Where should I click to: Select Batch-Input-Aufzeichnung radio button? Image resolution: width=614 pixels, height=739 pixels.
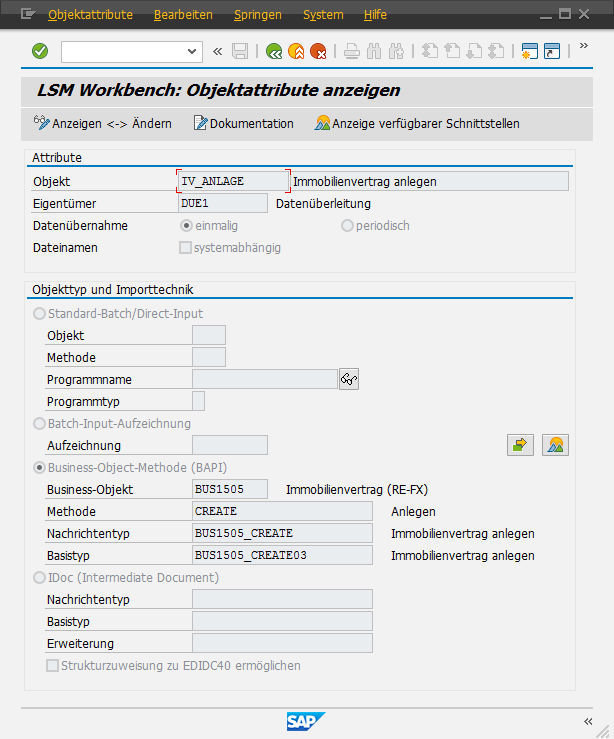click(39, 423)
